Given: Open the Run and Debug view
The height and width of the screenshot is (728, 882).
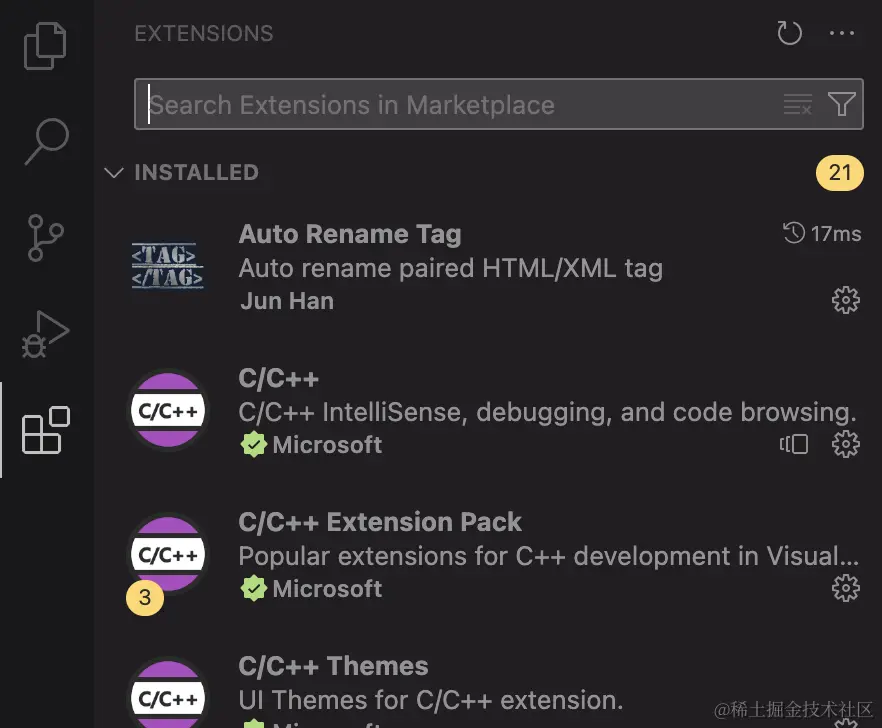Looking at the screenshot, I should [x=46, y=334].
